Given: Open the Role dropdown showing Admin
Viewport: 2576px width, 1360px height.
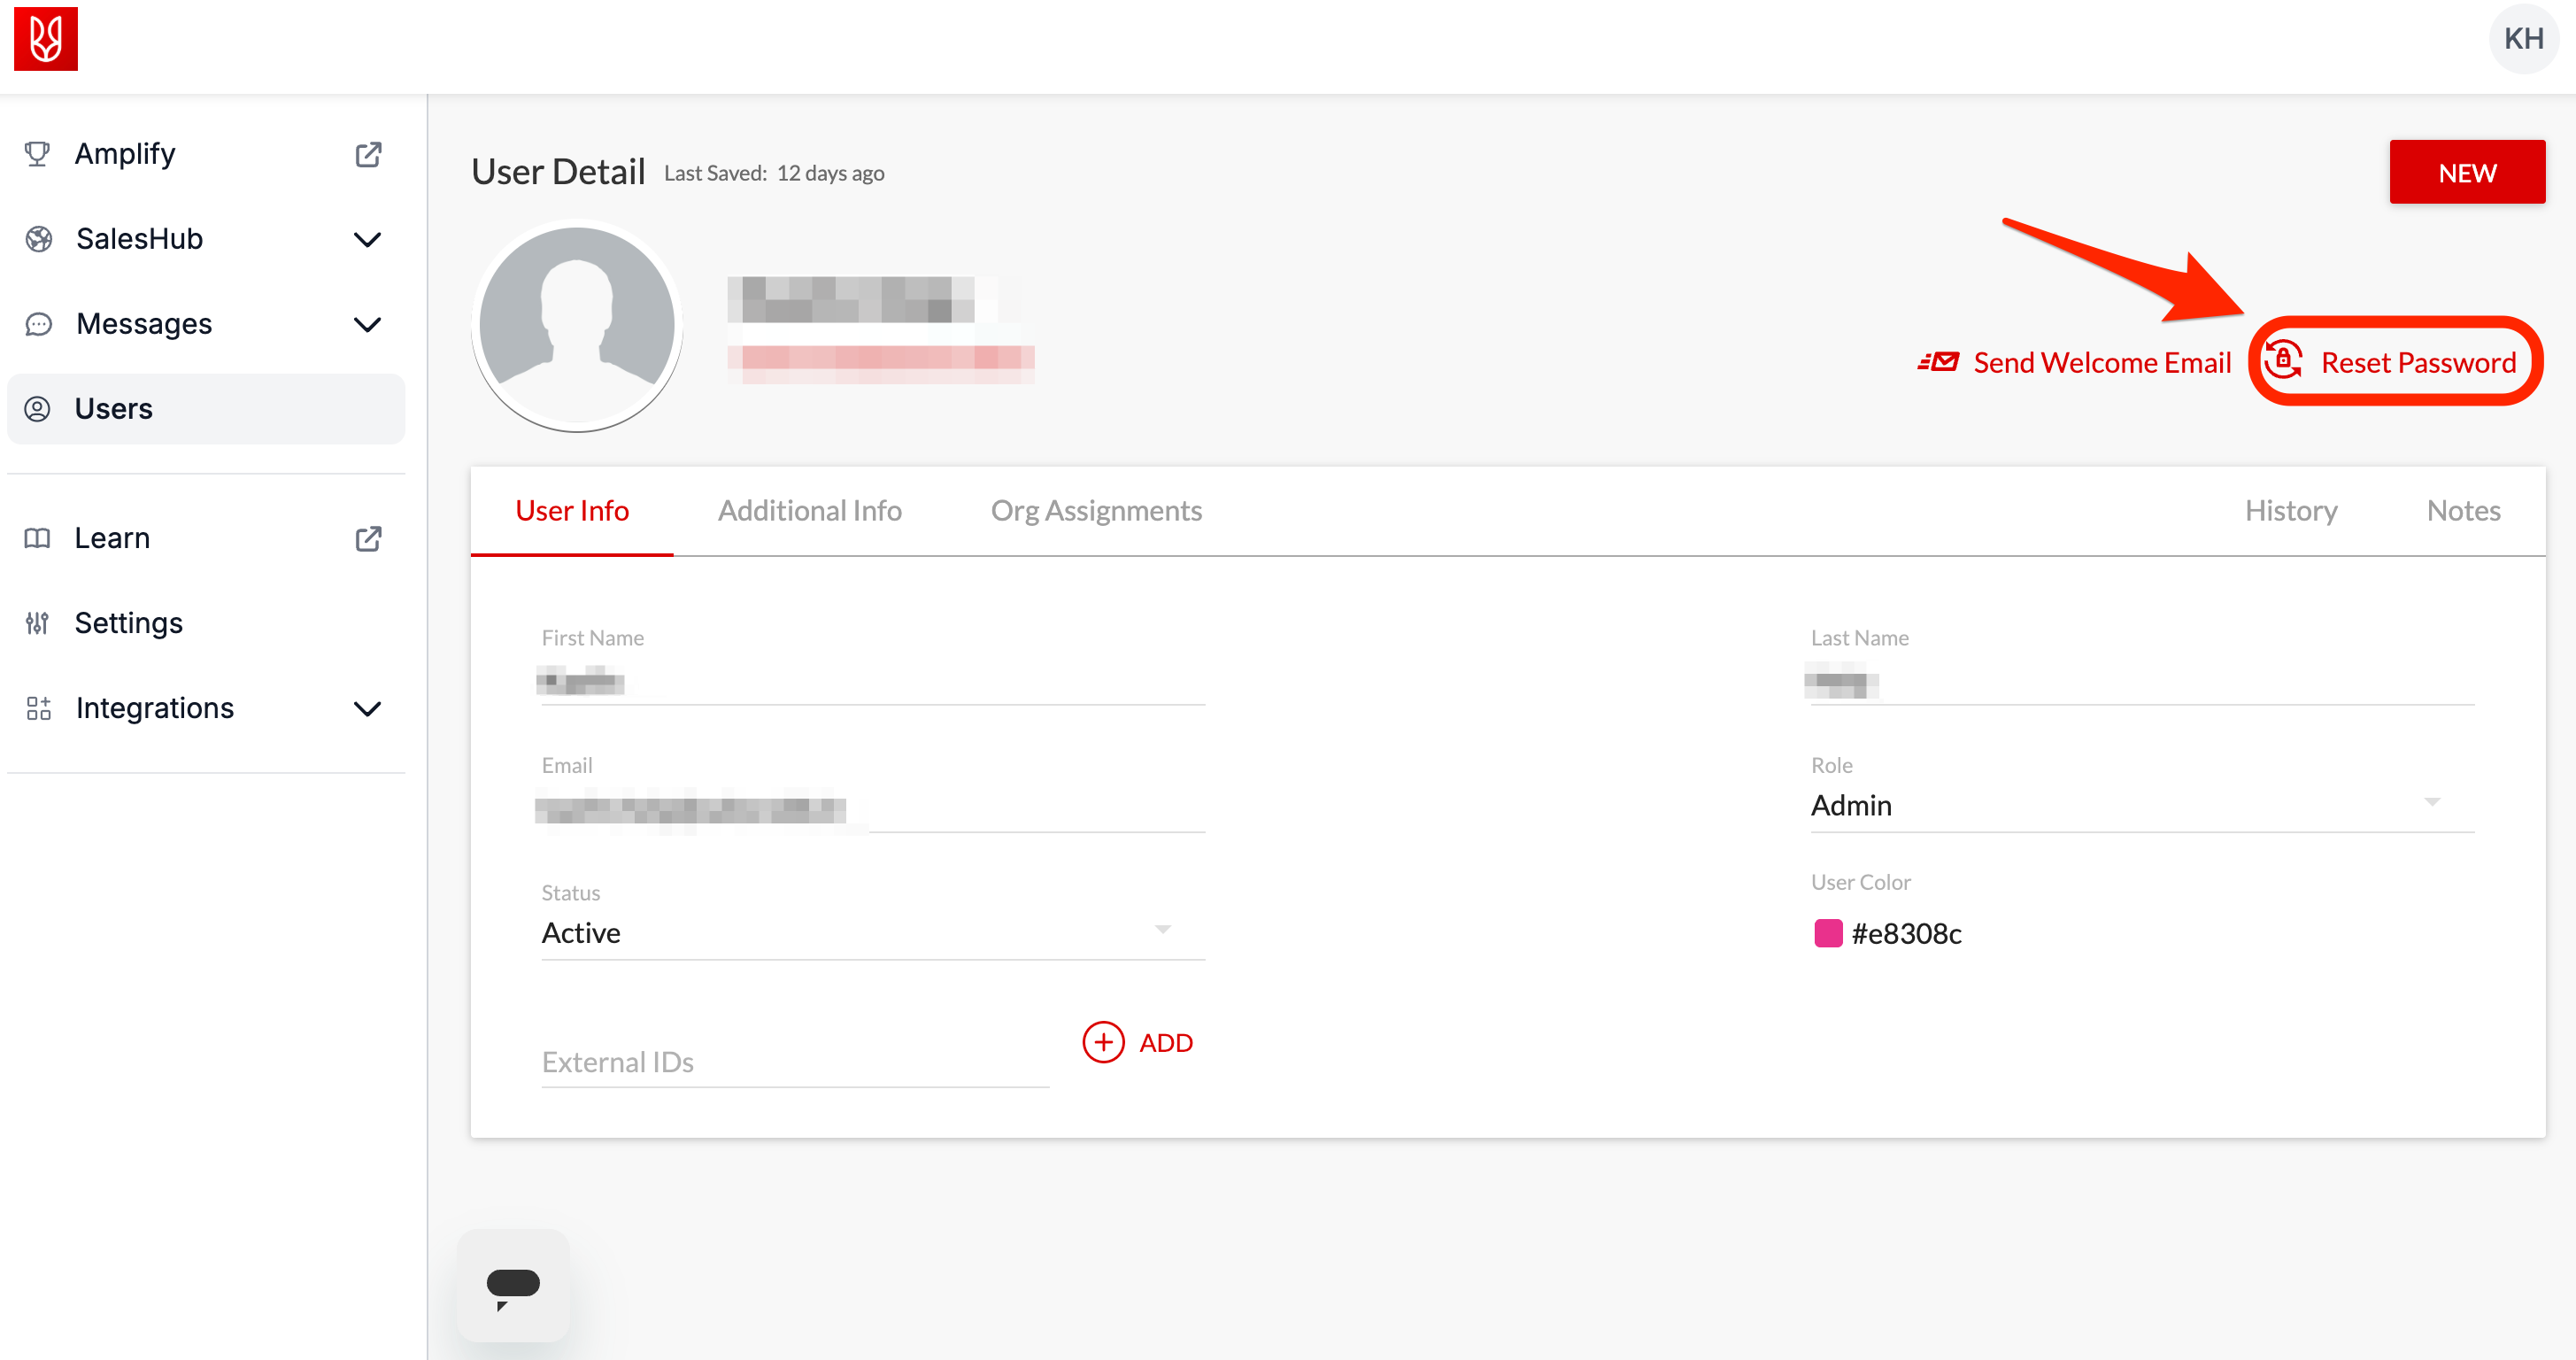Looking at the screenshot, I should click(x=2140, y=805).
